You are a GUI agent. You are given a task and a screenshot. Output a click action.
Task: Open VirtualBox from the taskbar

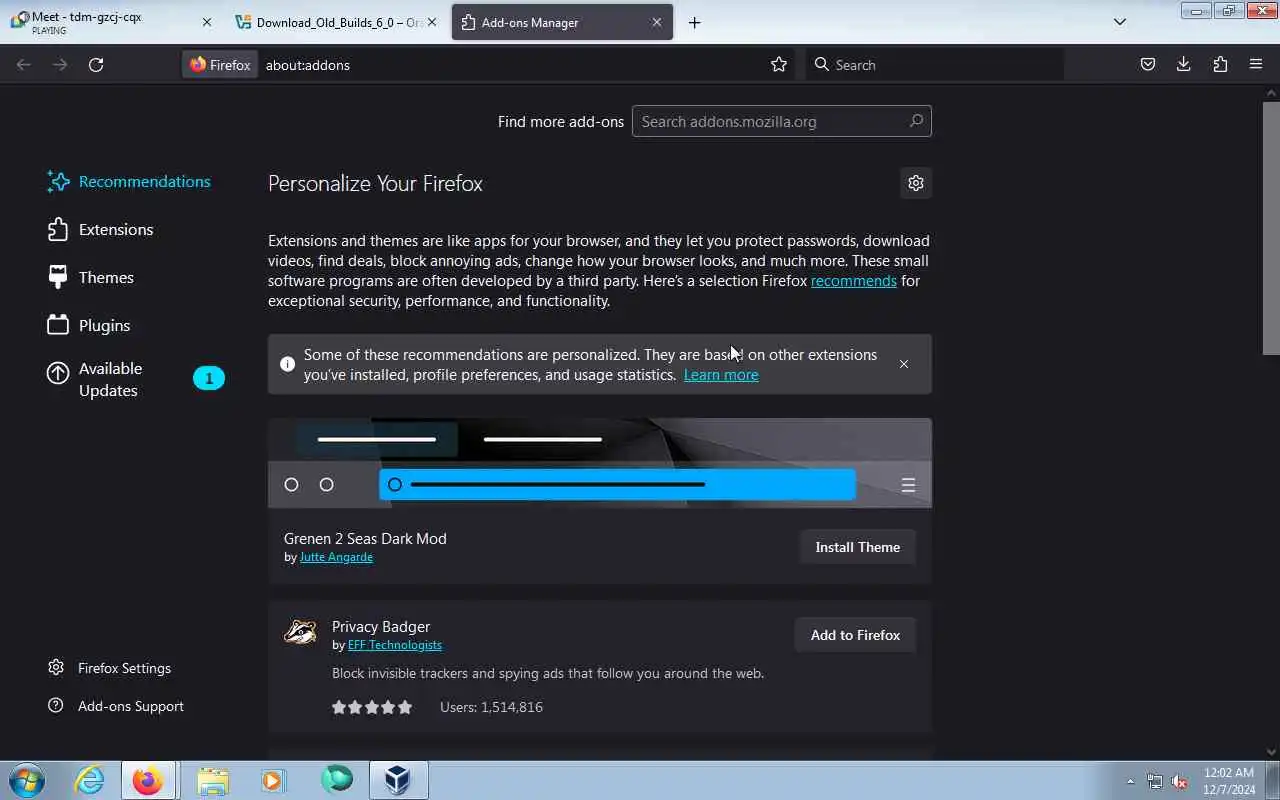398,780
